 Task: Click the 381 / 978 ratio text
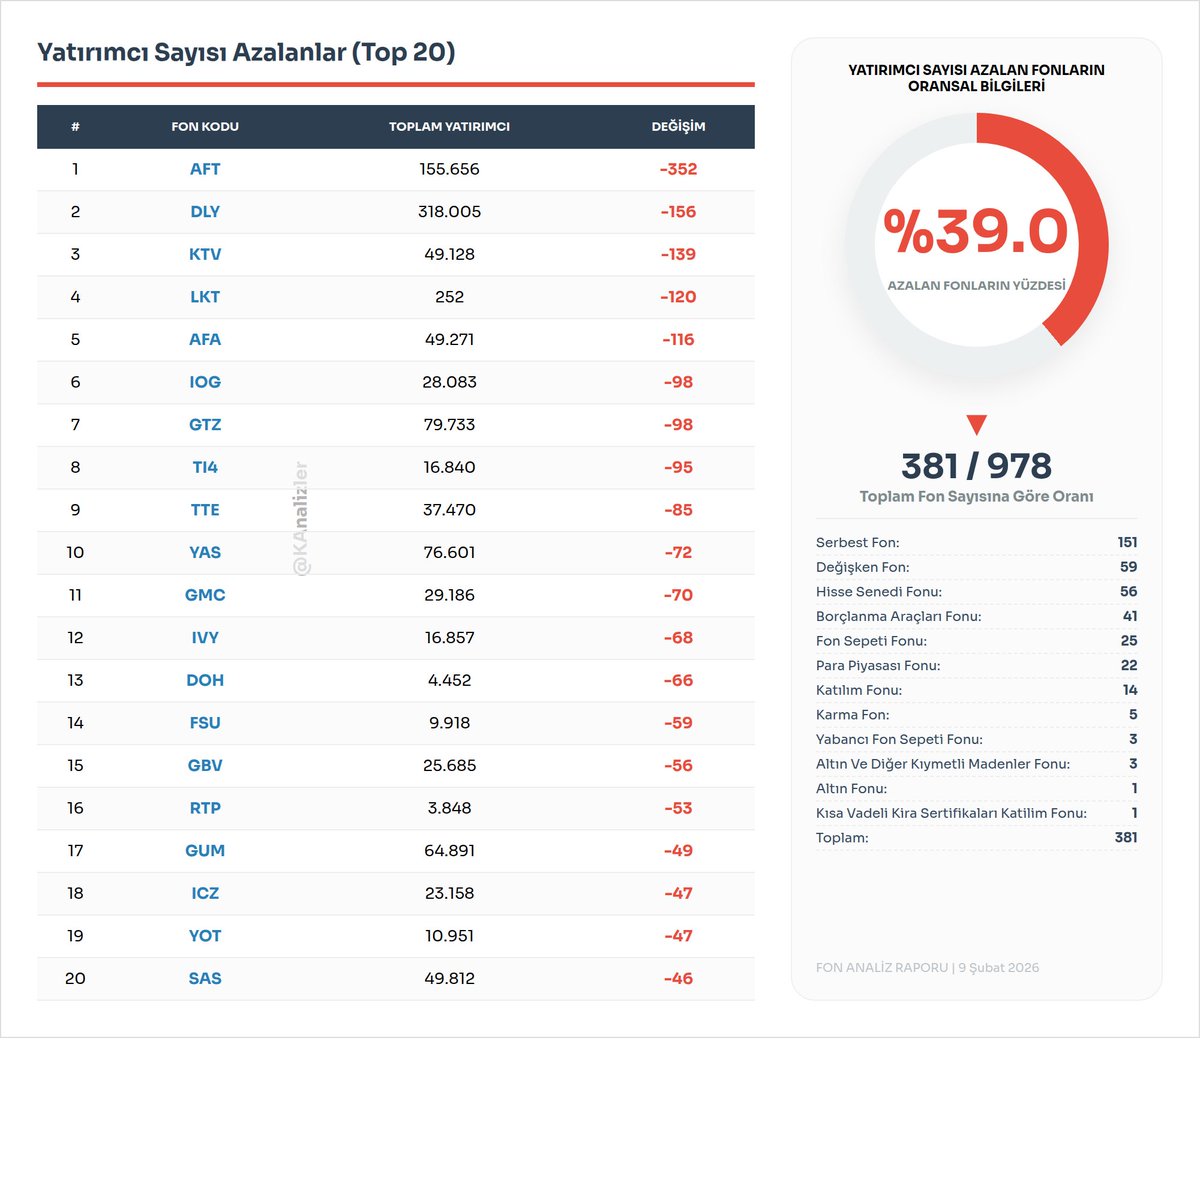[x=977, y=466]
